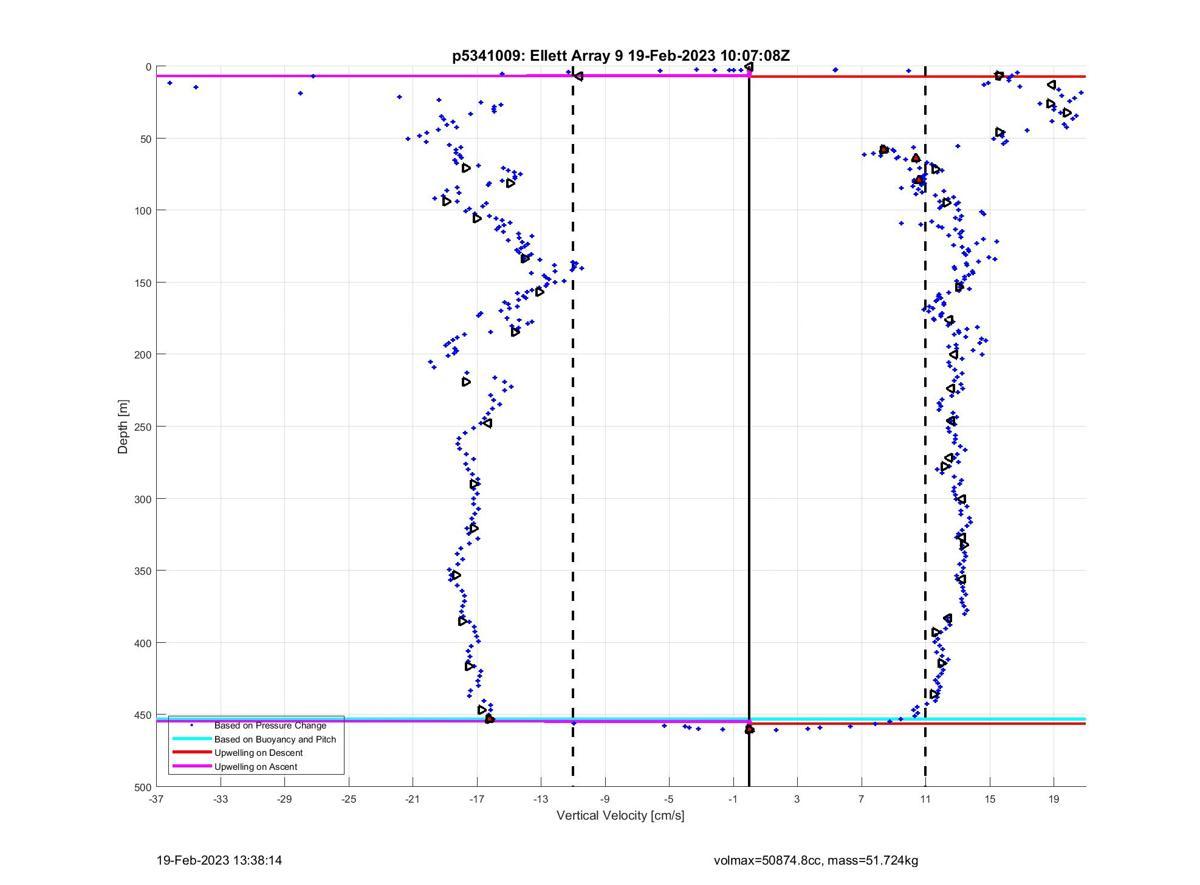Screen dimensions: 1200x885
Task: Click depth axis tick label '500'
Action: coord(142,787)
